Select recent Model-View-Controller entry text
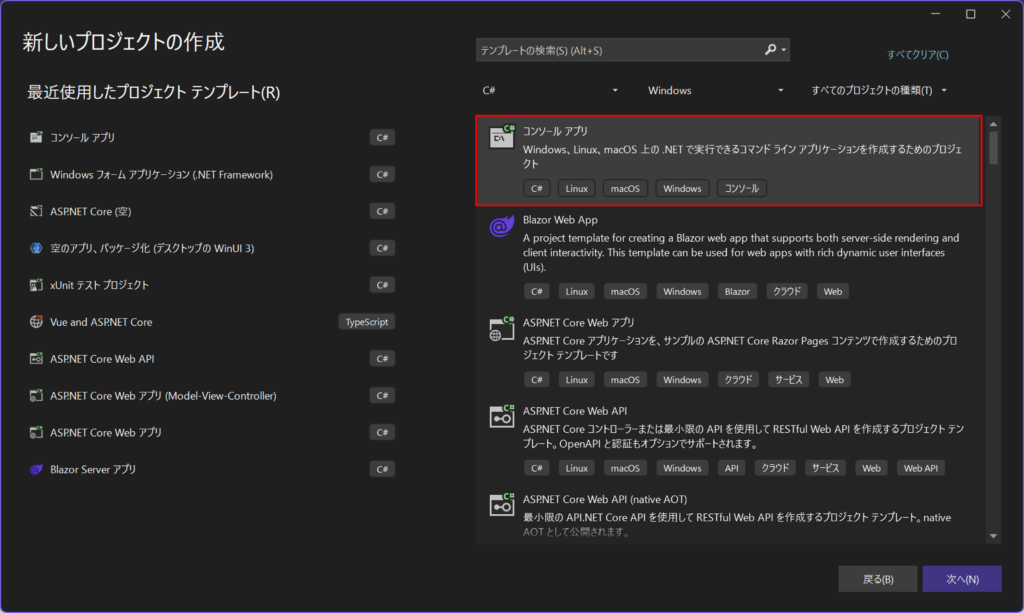This screenshot has width=1024, height=613. (x=163, y=396)
